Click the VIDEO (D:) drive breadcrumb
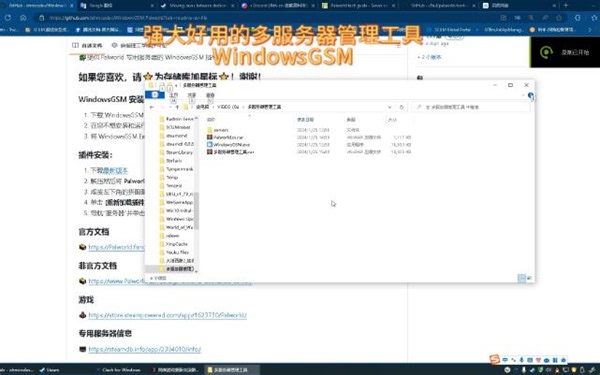 (228, 107)
